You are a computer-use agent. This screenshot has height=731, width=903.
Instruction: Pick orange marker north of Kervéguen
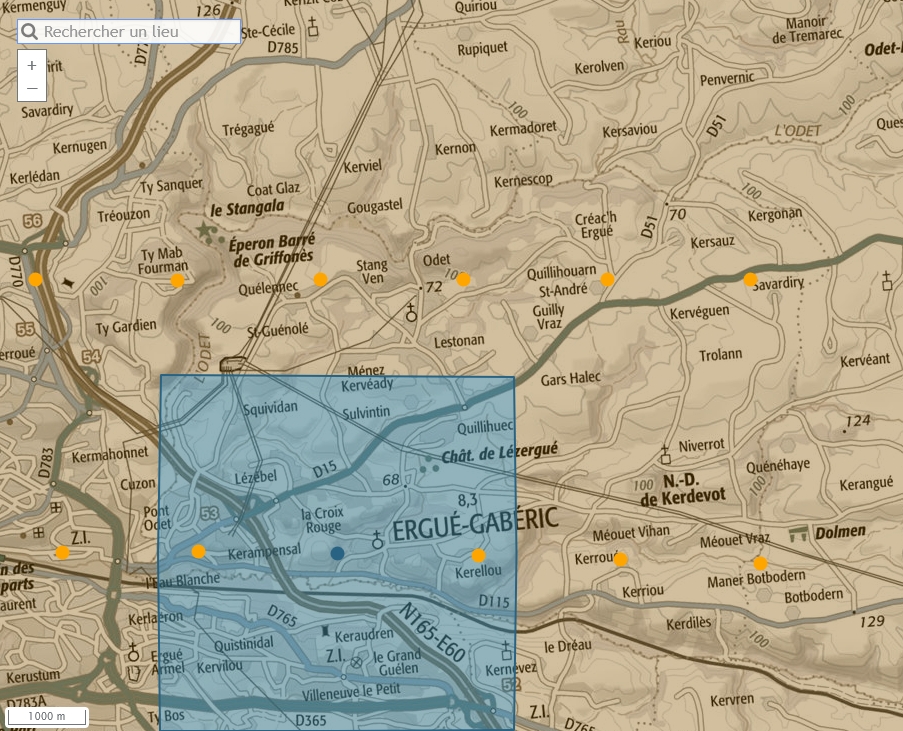point(750,279)
